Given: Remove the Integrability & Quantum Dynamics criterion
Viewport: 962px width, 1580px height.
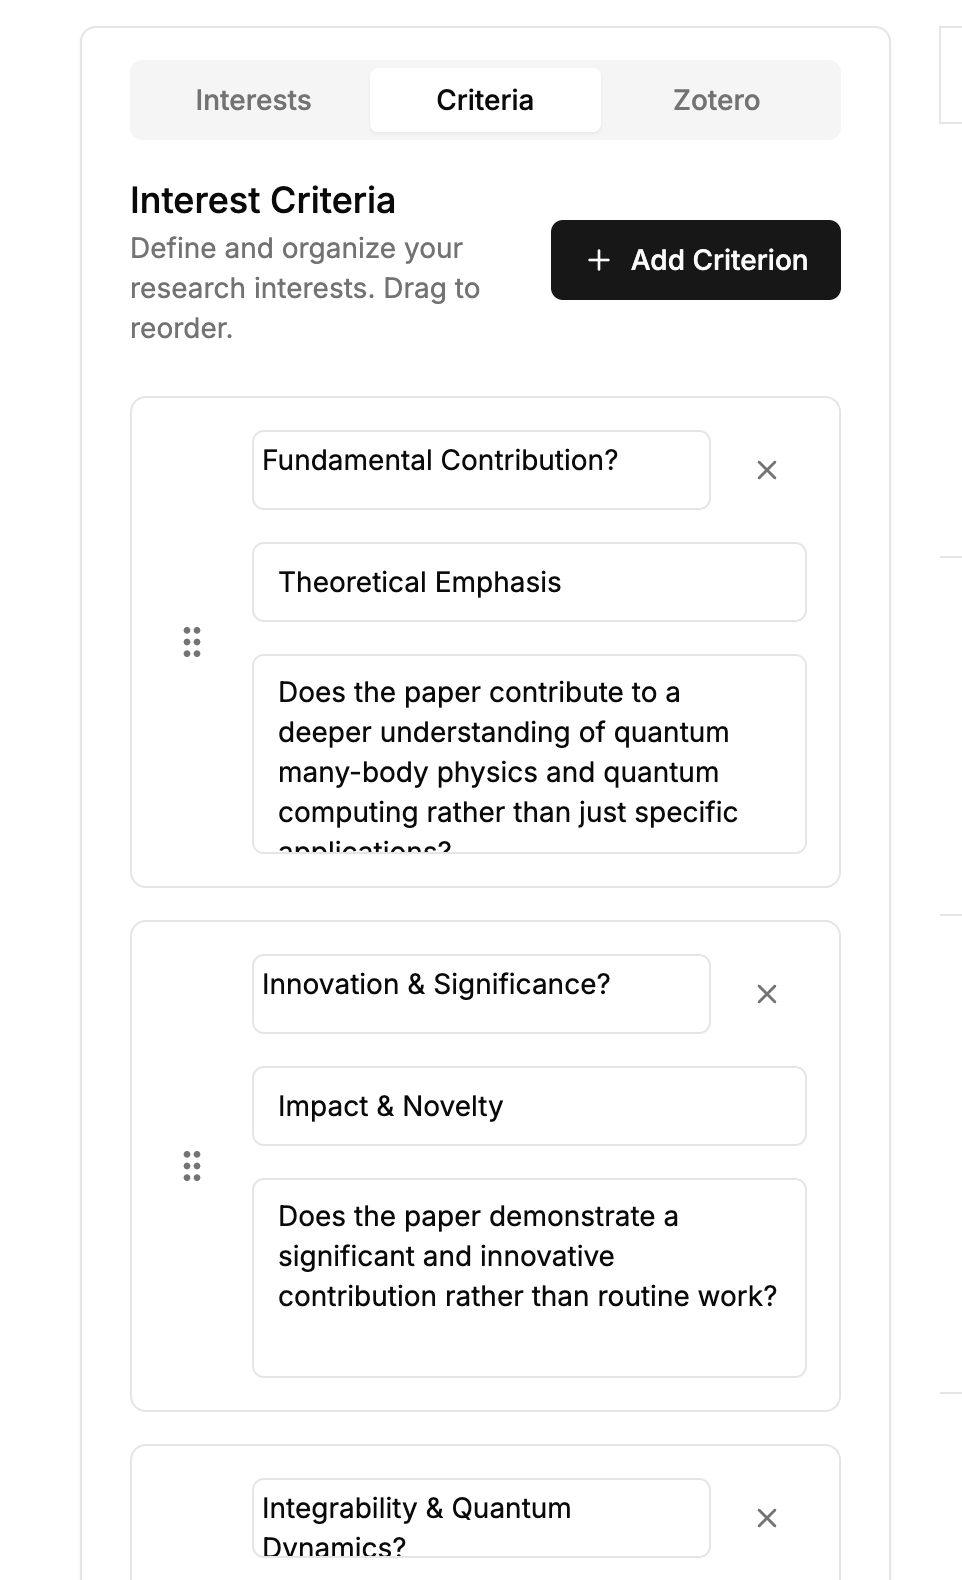Looking at the screenshot, I should [767, 1518].
